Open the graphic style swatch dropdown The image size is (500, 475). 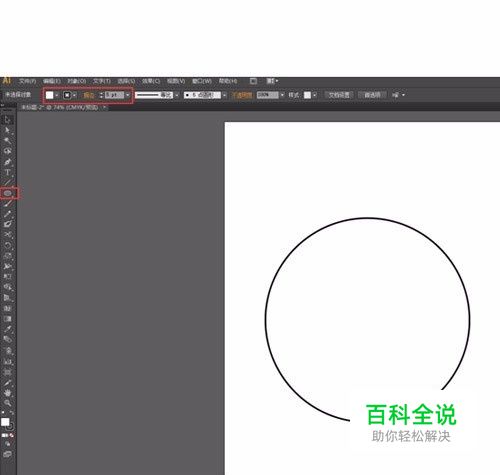pyautogui.click(x=314, y=95)
